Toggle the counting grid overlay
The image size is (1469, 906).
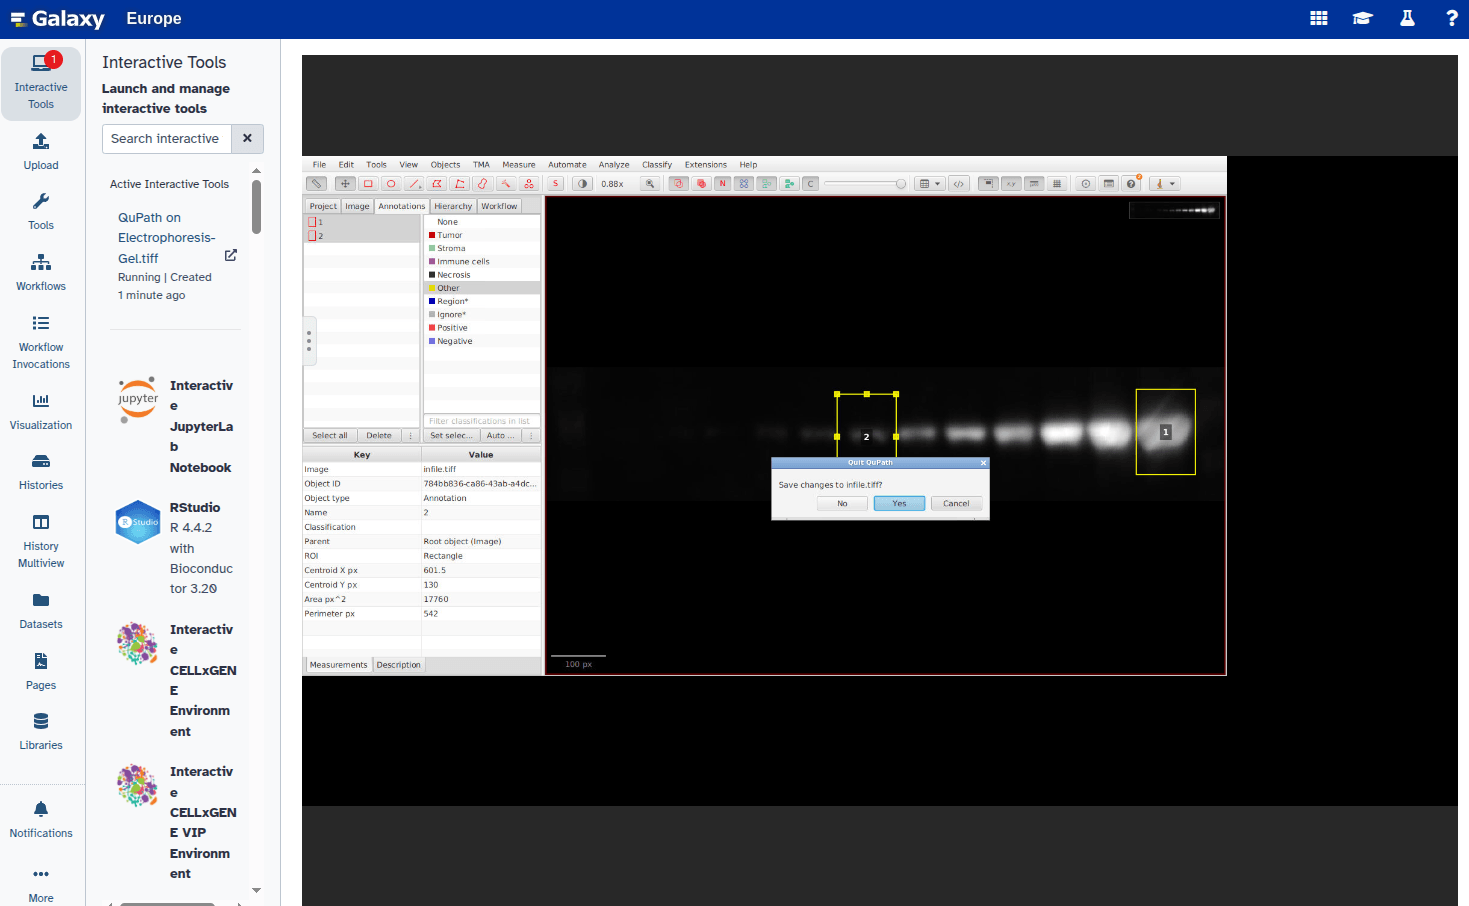1057,184
